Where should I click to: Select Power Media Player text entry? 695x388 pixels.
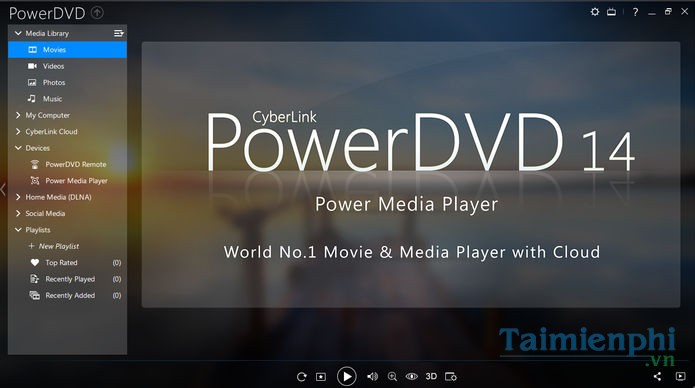coord(76,181)
